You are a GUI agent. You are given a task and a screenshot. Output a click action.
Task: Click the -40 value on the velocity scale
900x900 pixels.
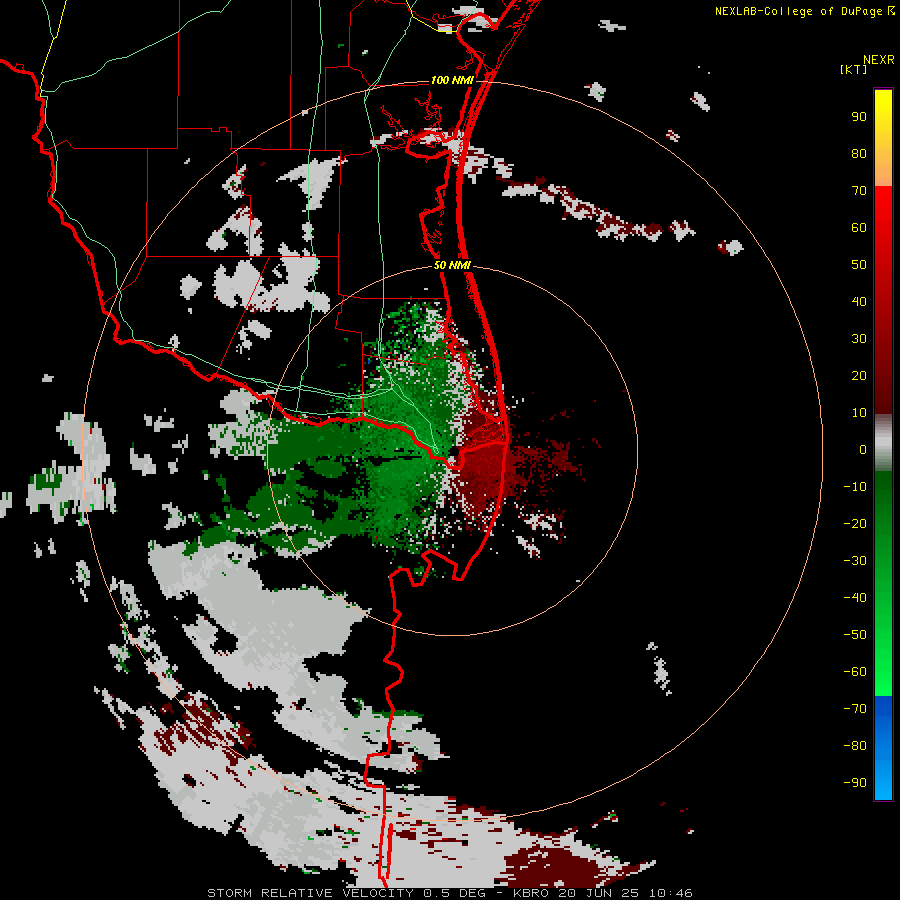coord(855,598)
